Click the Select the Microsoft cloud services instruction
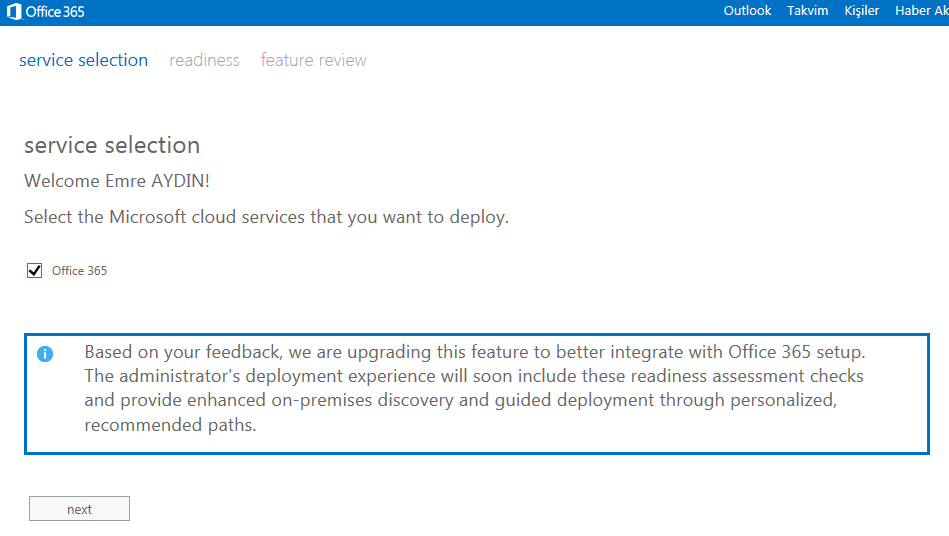 [x=266, y=217]
